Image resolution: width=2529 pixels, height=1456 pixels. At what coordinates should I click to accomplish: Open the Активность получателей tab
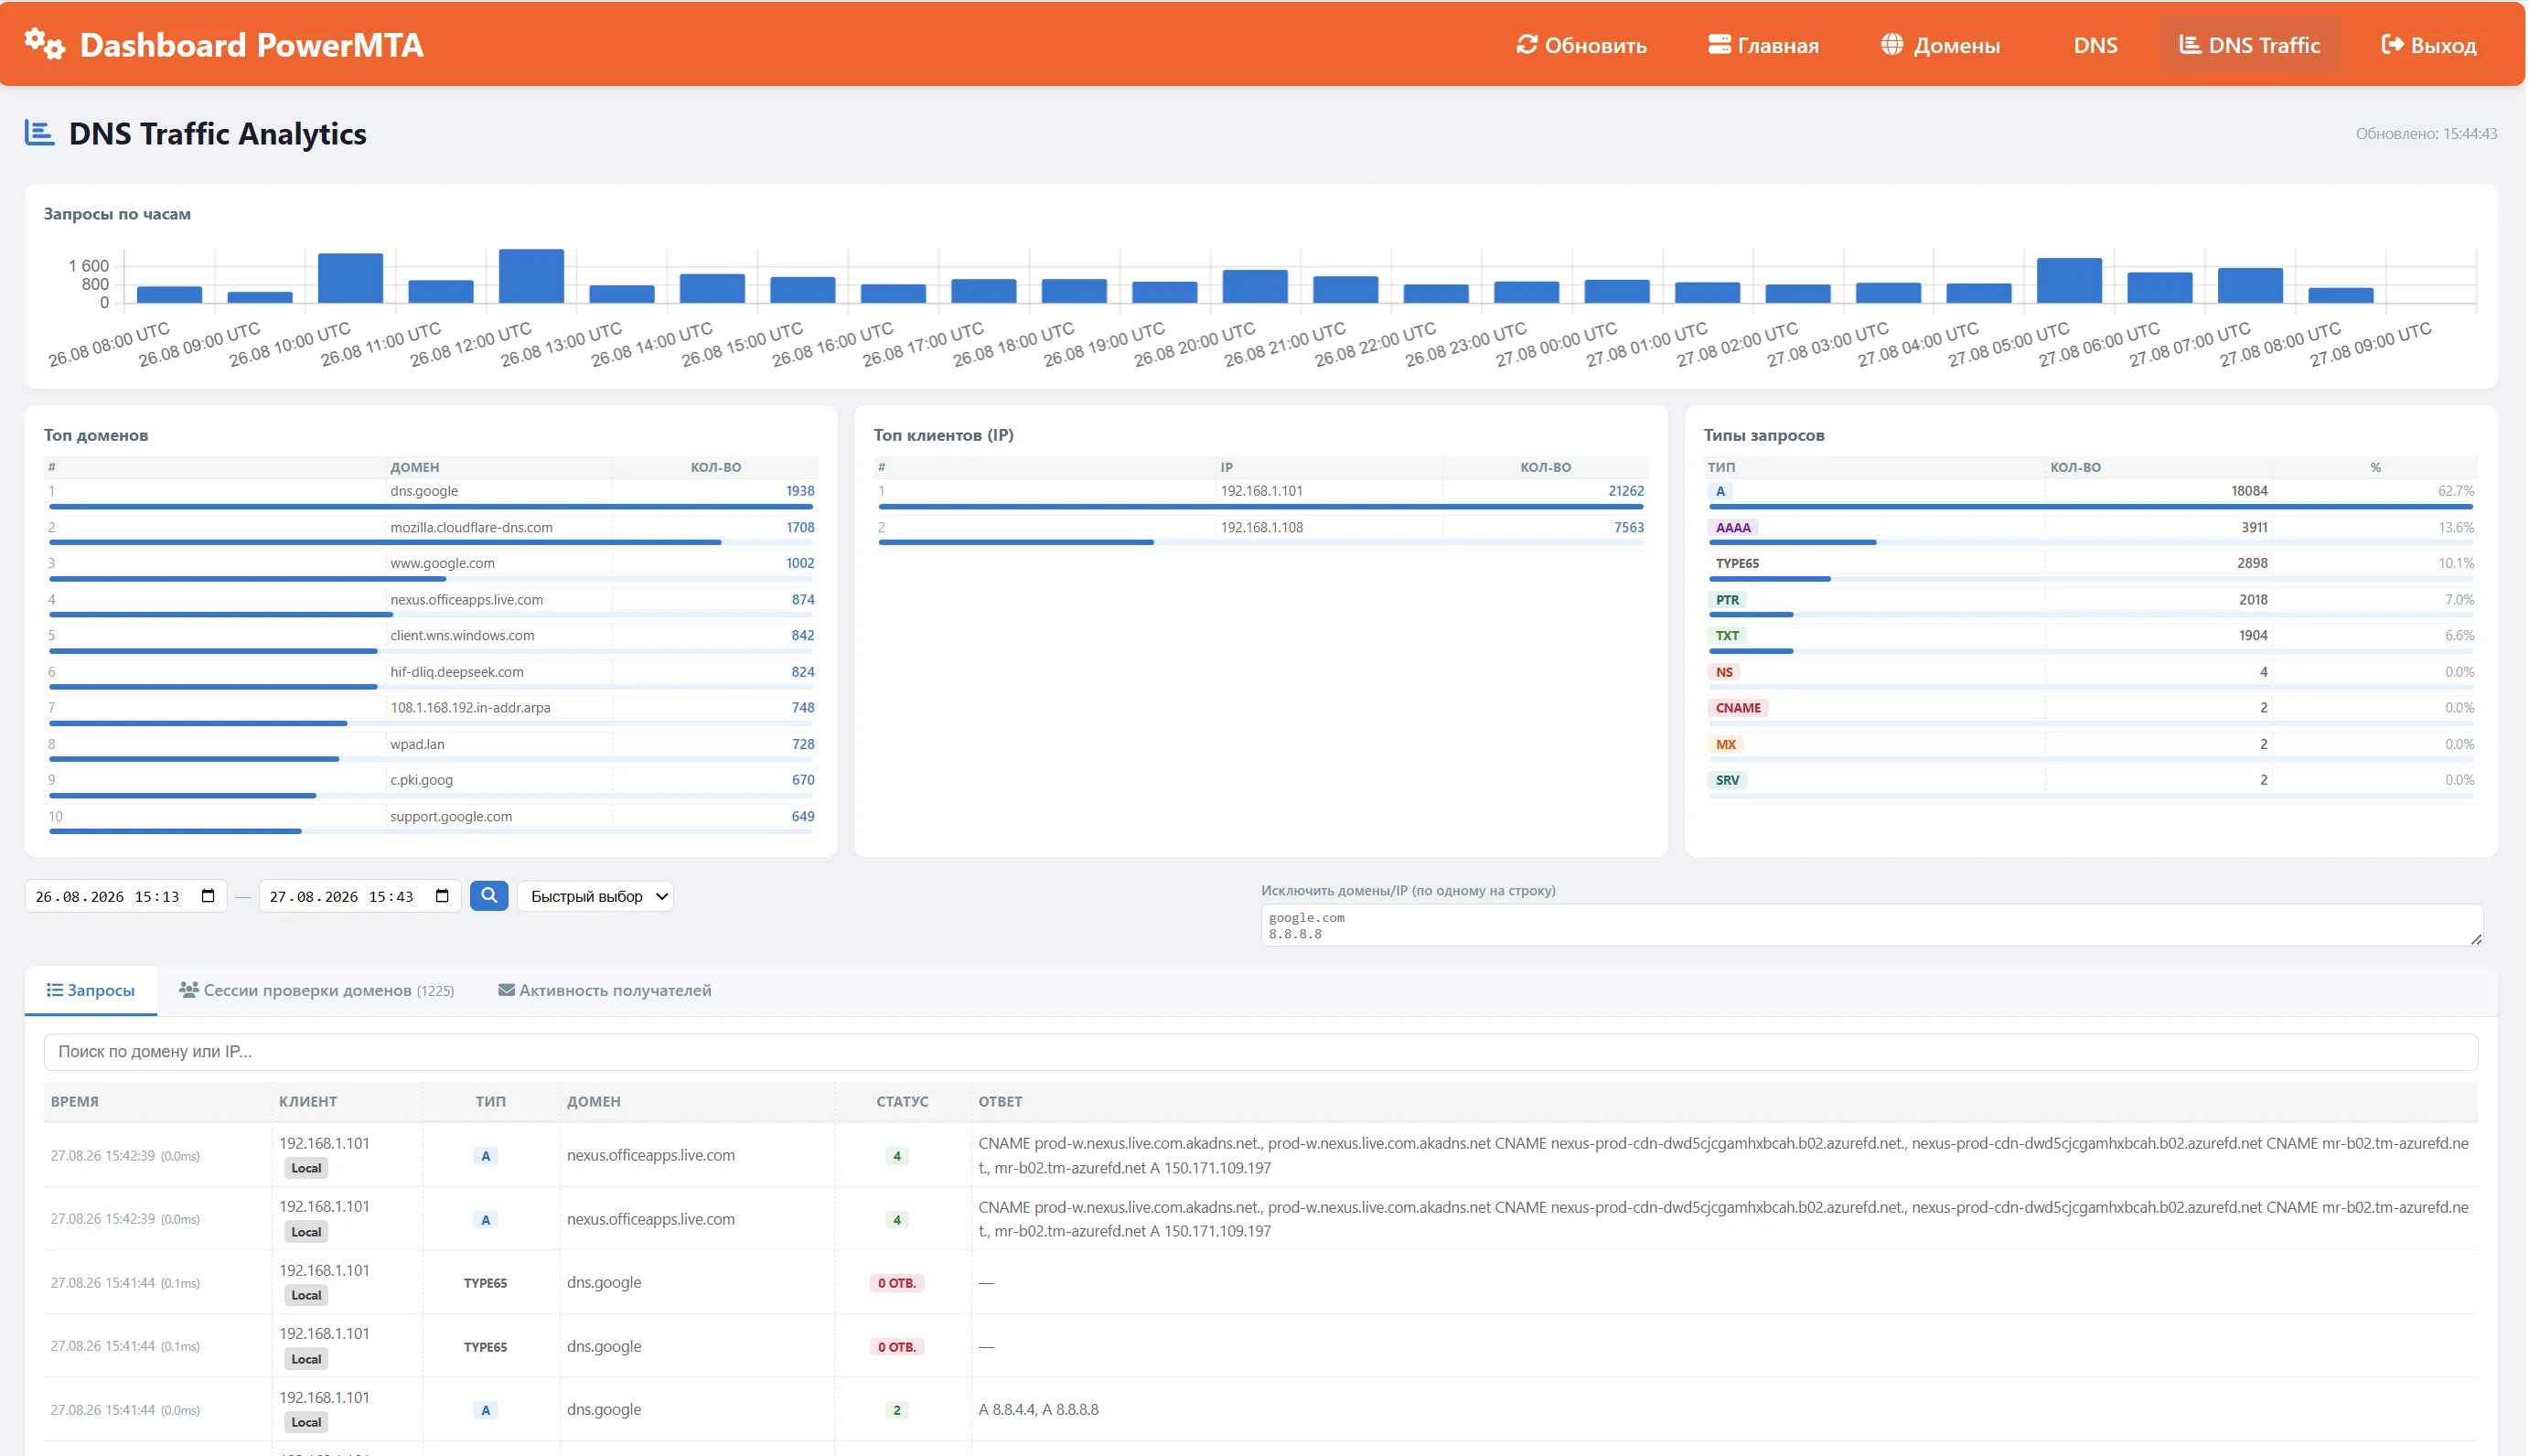[605, 990]
